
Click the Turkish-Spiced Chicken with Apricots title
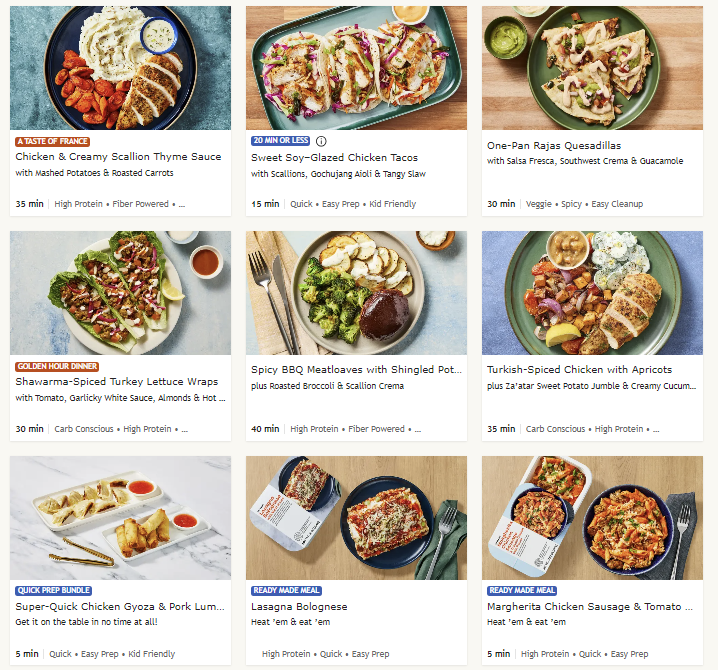click(579, 370)
